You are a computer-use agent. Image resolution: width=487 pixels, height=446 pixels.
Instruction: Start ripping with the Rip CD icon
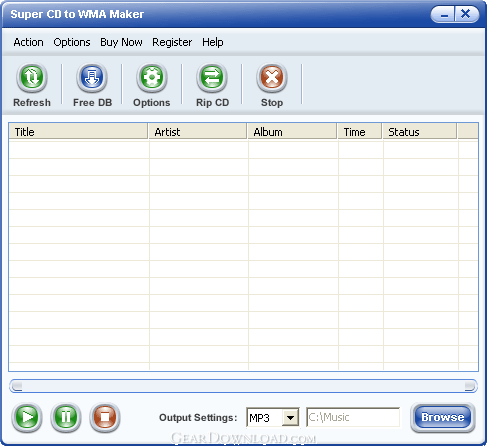212,78
